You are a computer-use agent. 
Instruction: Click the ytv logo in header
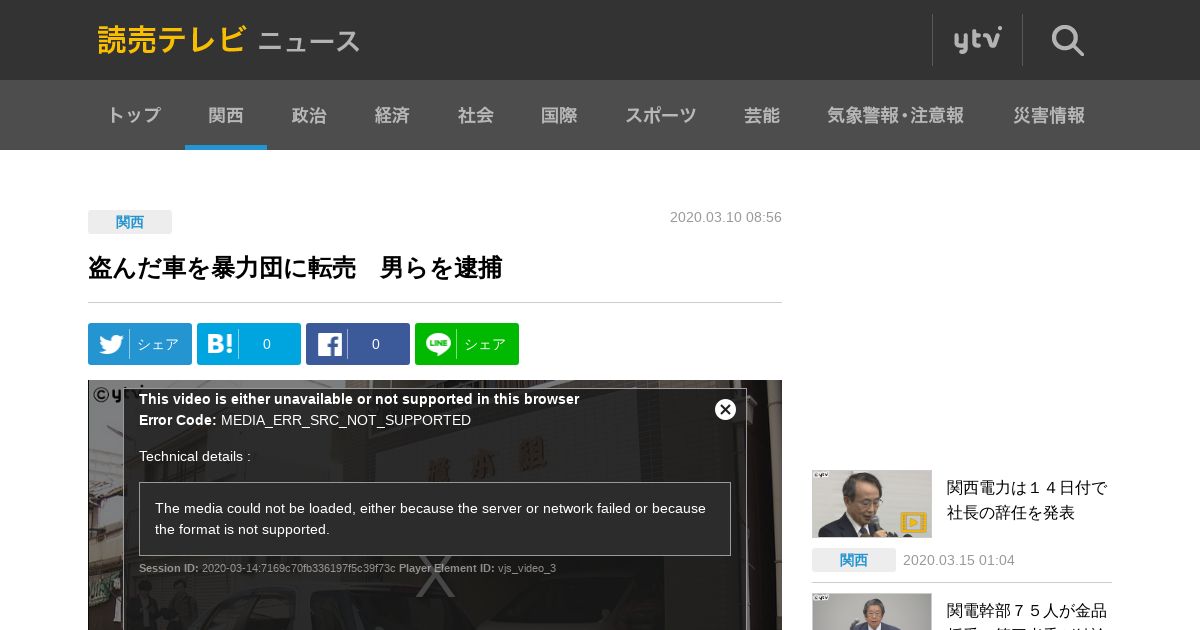pyautogui.click(x=977, y=40)
